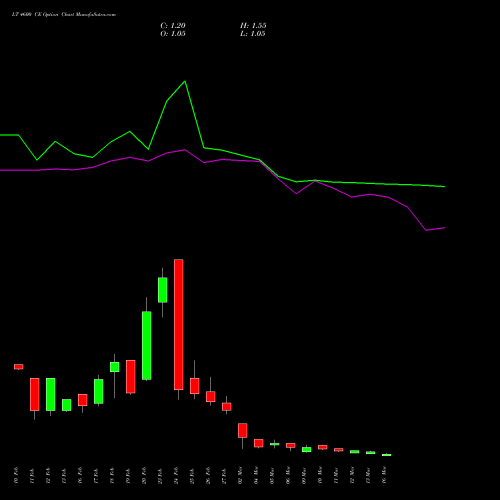
Task: Click the red candle above 27 Feb
Action: [227, 407]
